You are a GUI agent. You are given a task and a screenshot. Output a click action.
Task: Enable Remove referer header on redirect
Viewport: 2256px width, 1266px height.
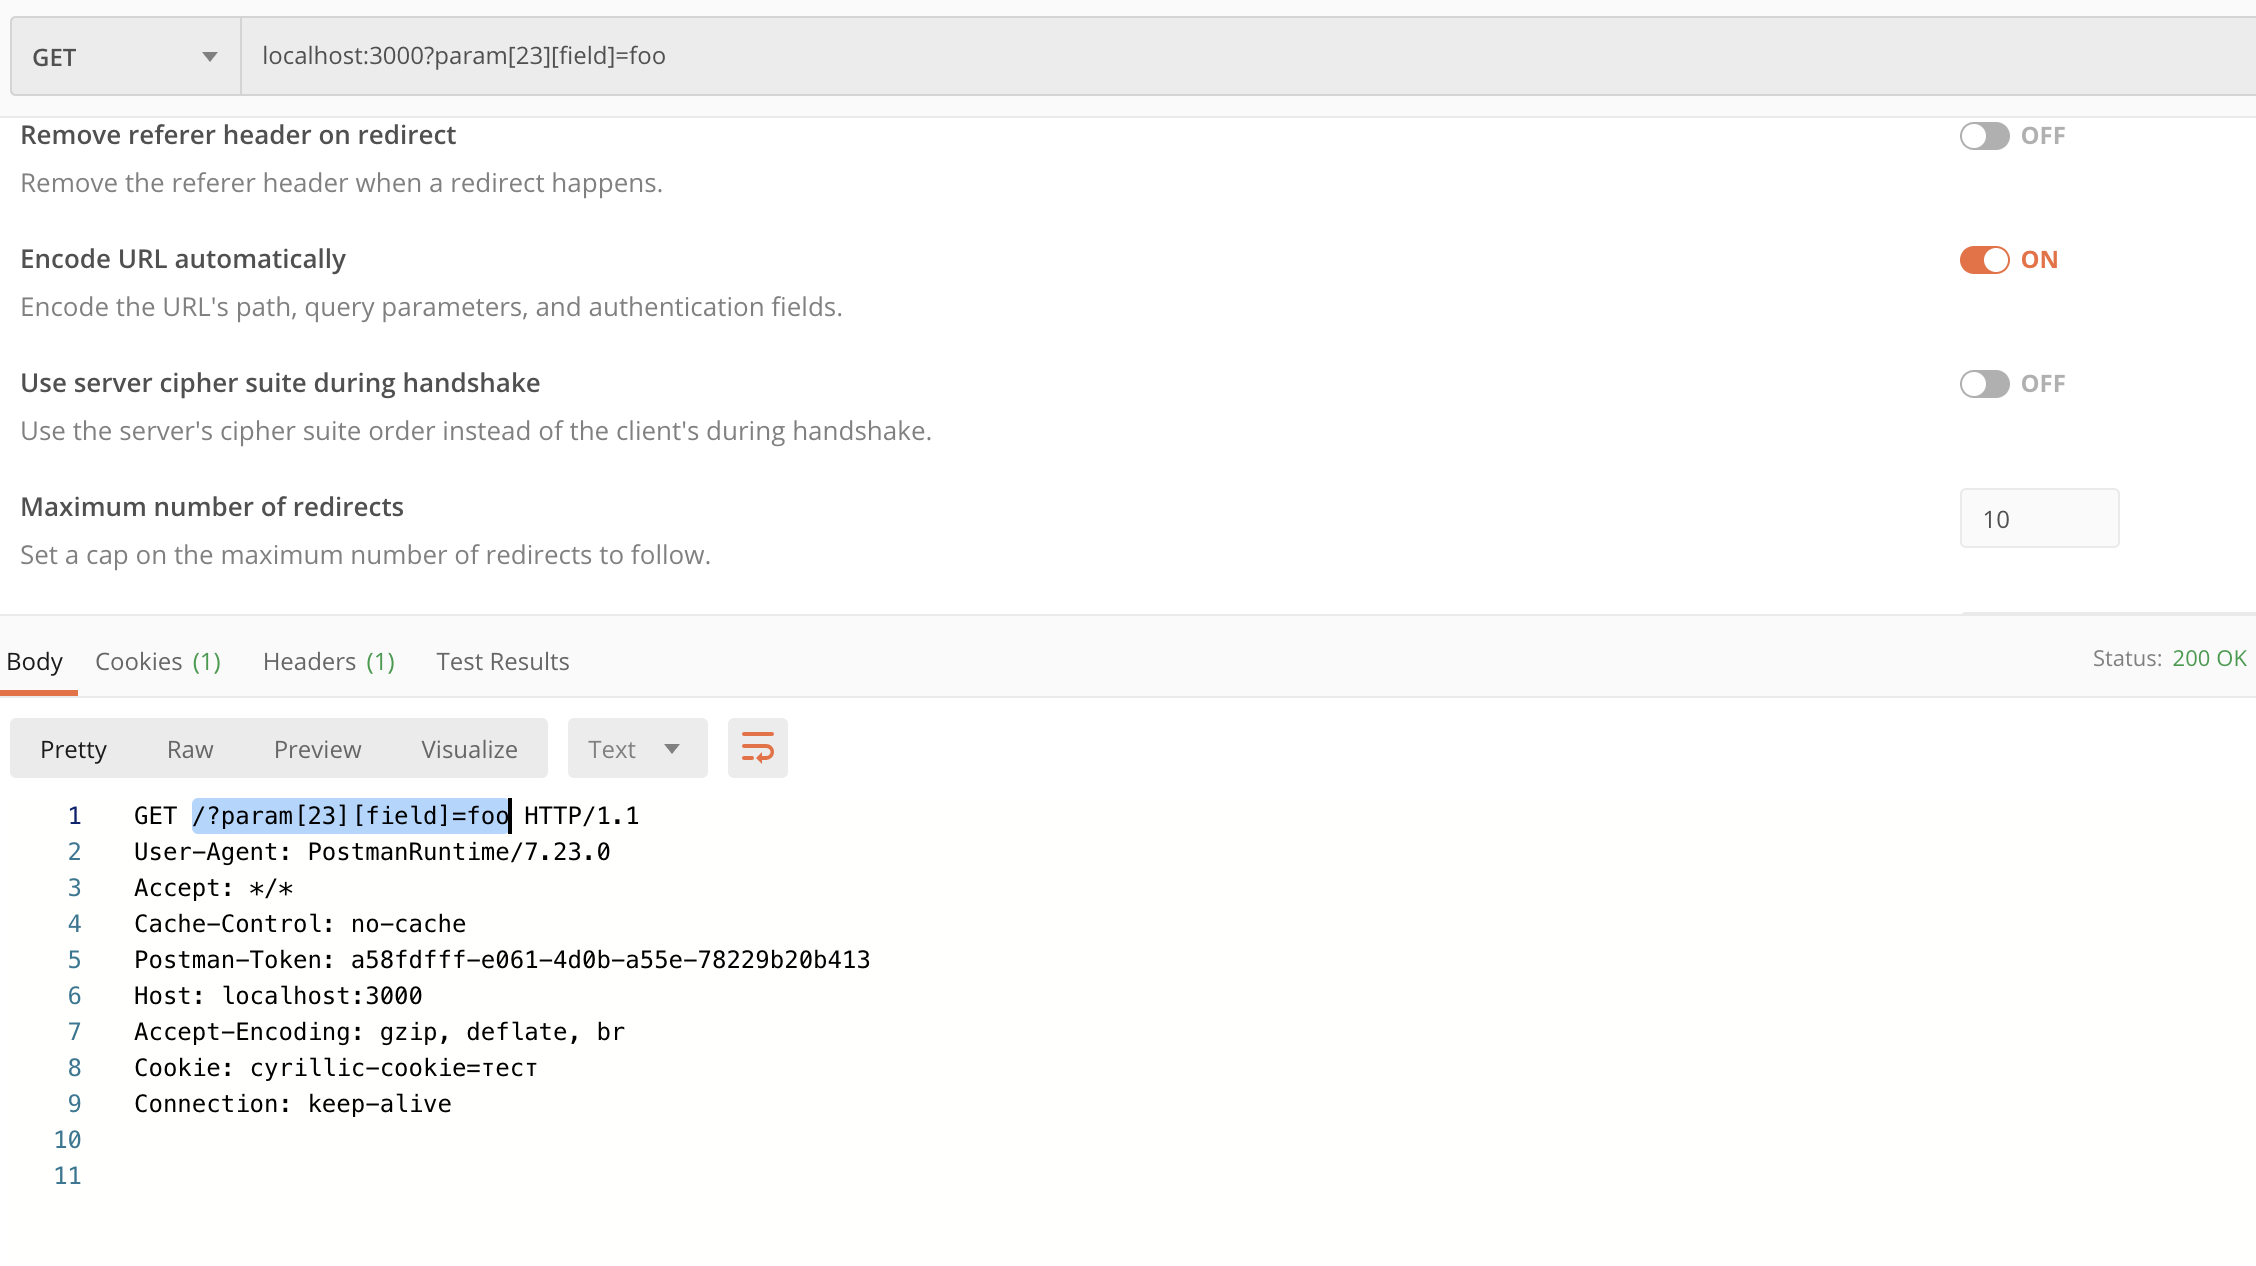1985,135
